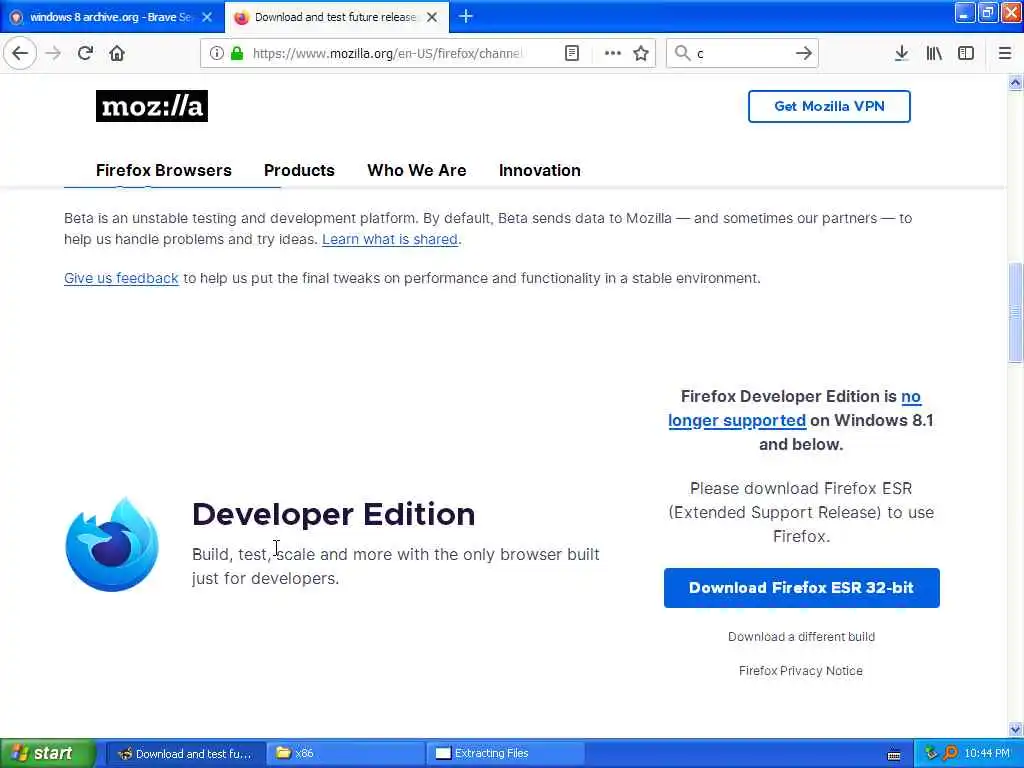1024x768 pixels.
Task: Focus the search box containing c
Action: (x=741, y=53)
